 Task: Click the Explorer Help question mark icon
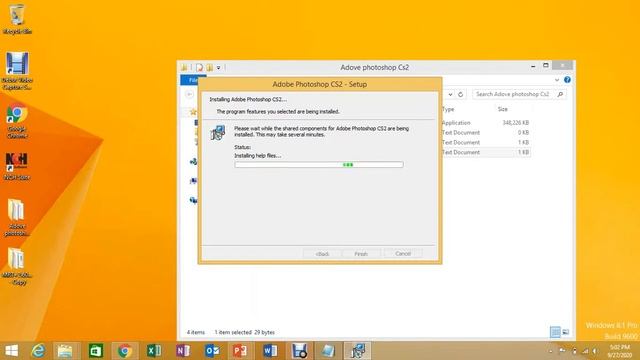point(567,80)
